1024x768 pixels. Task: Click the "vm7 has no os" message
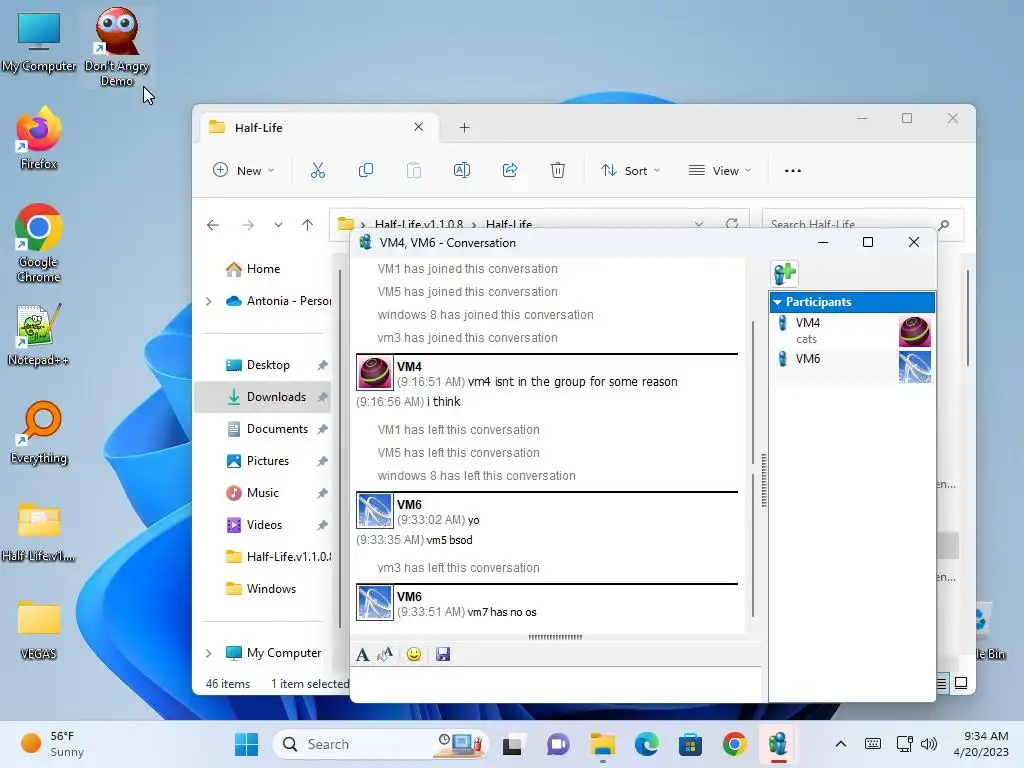pos(502,613)
